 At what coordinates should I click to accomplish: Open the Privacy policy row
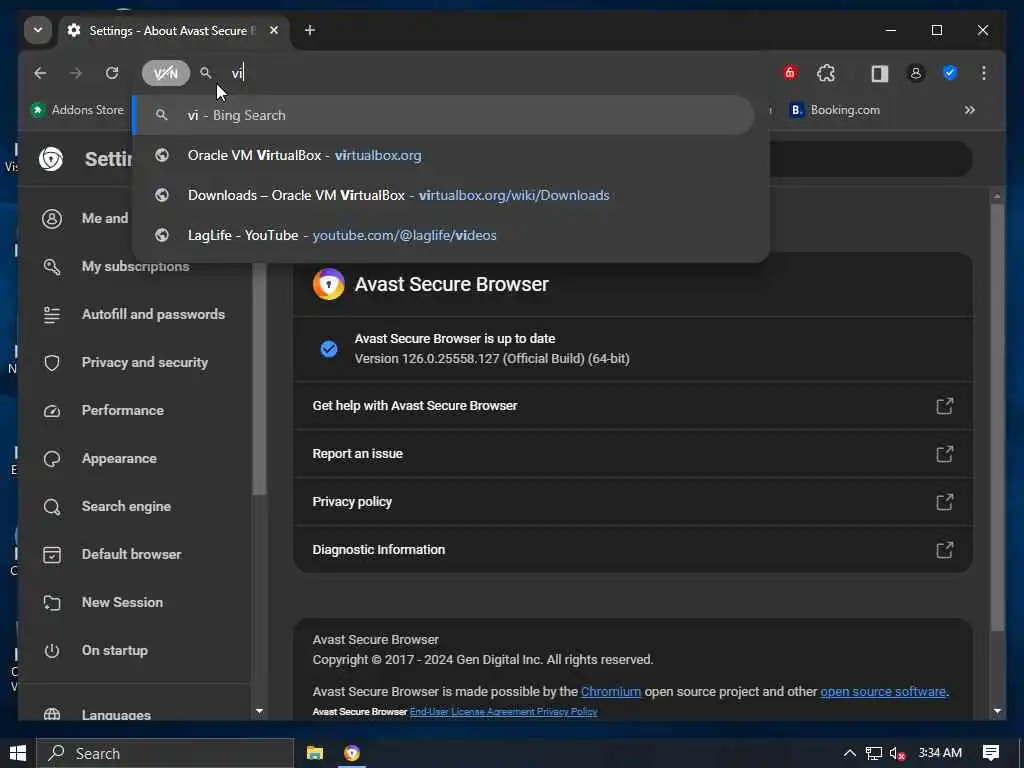tap(633, 502)
